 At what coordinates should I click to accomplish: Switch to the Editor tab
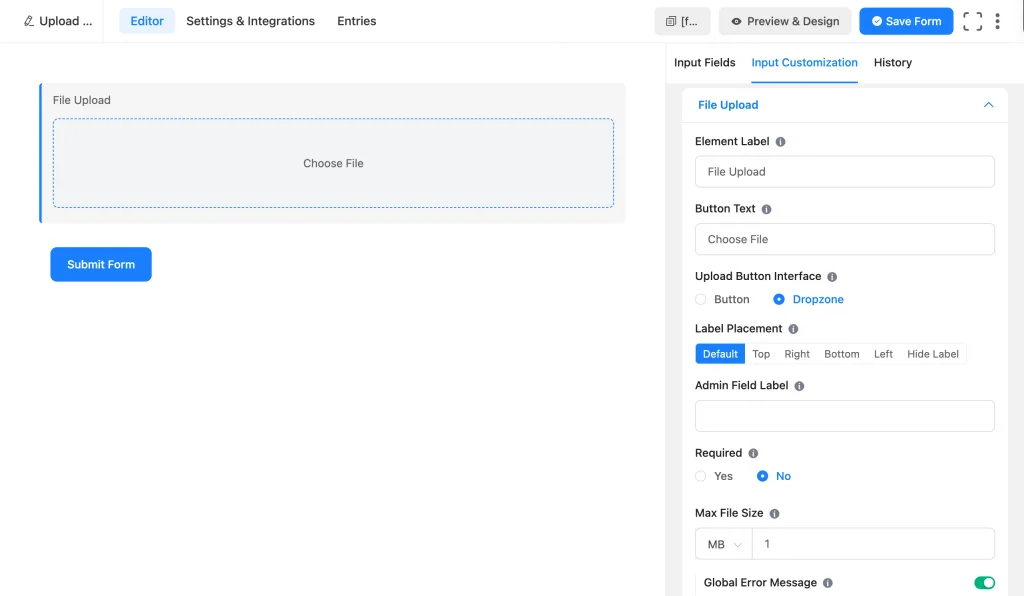[x=147, y=21]
